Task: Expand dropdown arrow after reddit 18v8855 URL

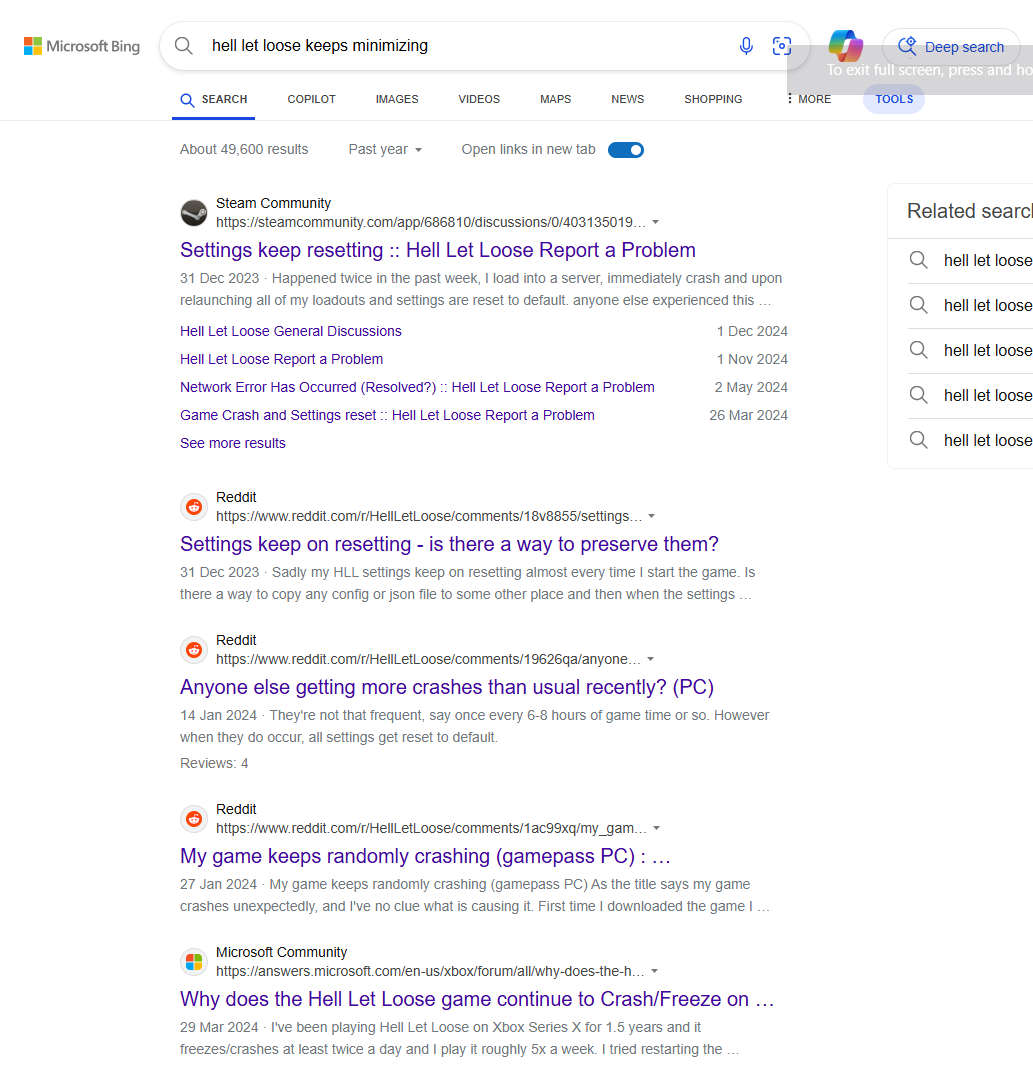Action: pyautogui.click(x=651, y=517)
